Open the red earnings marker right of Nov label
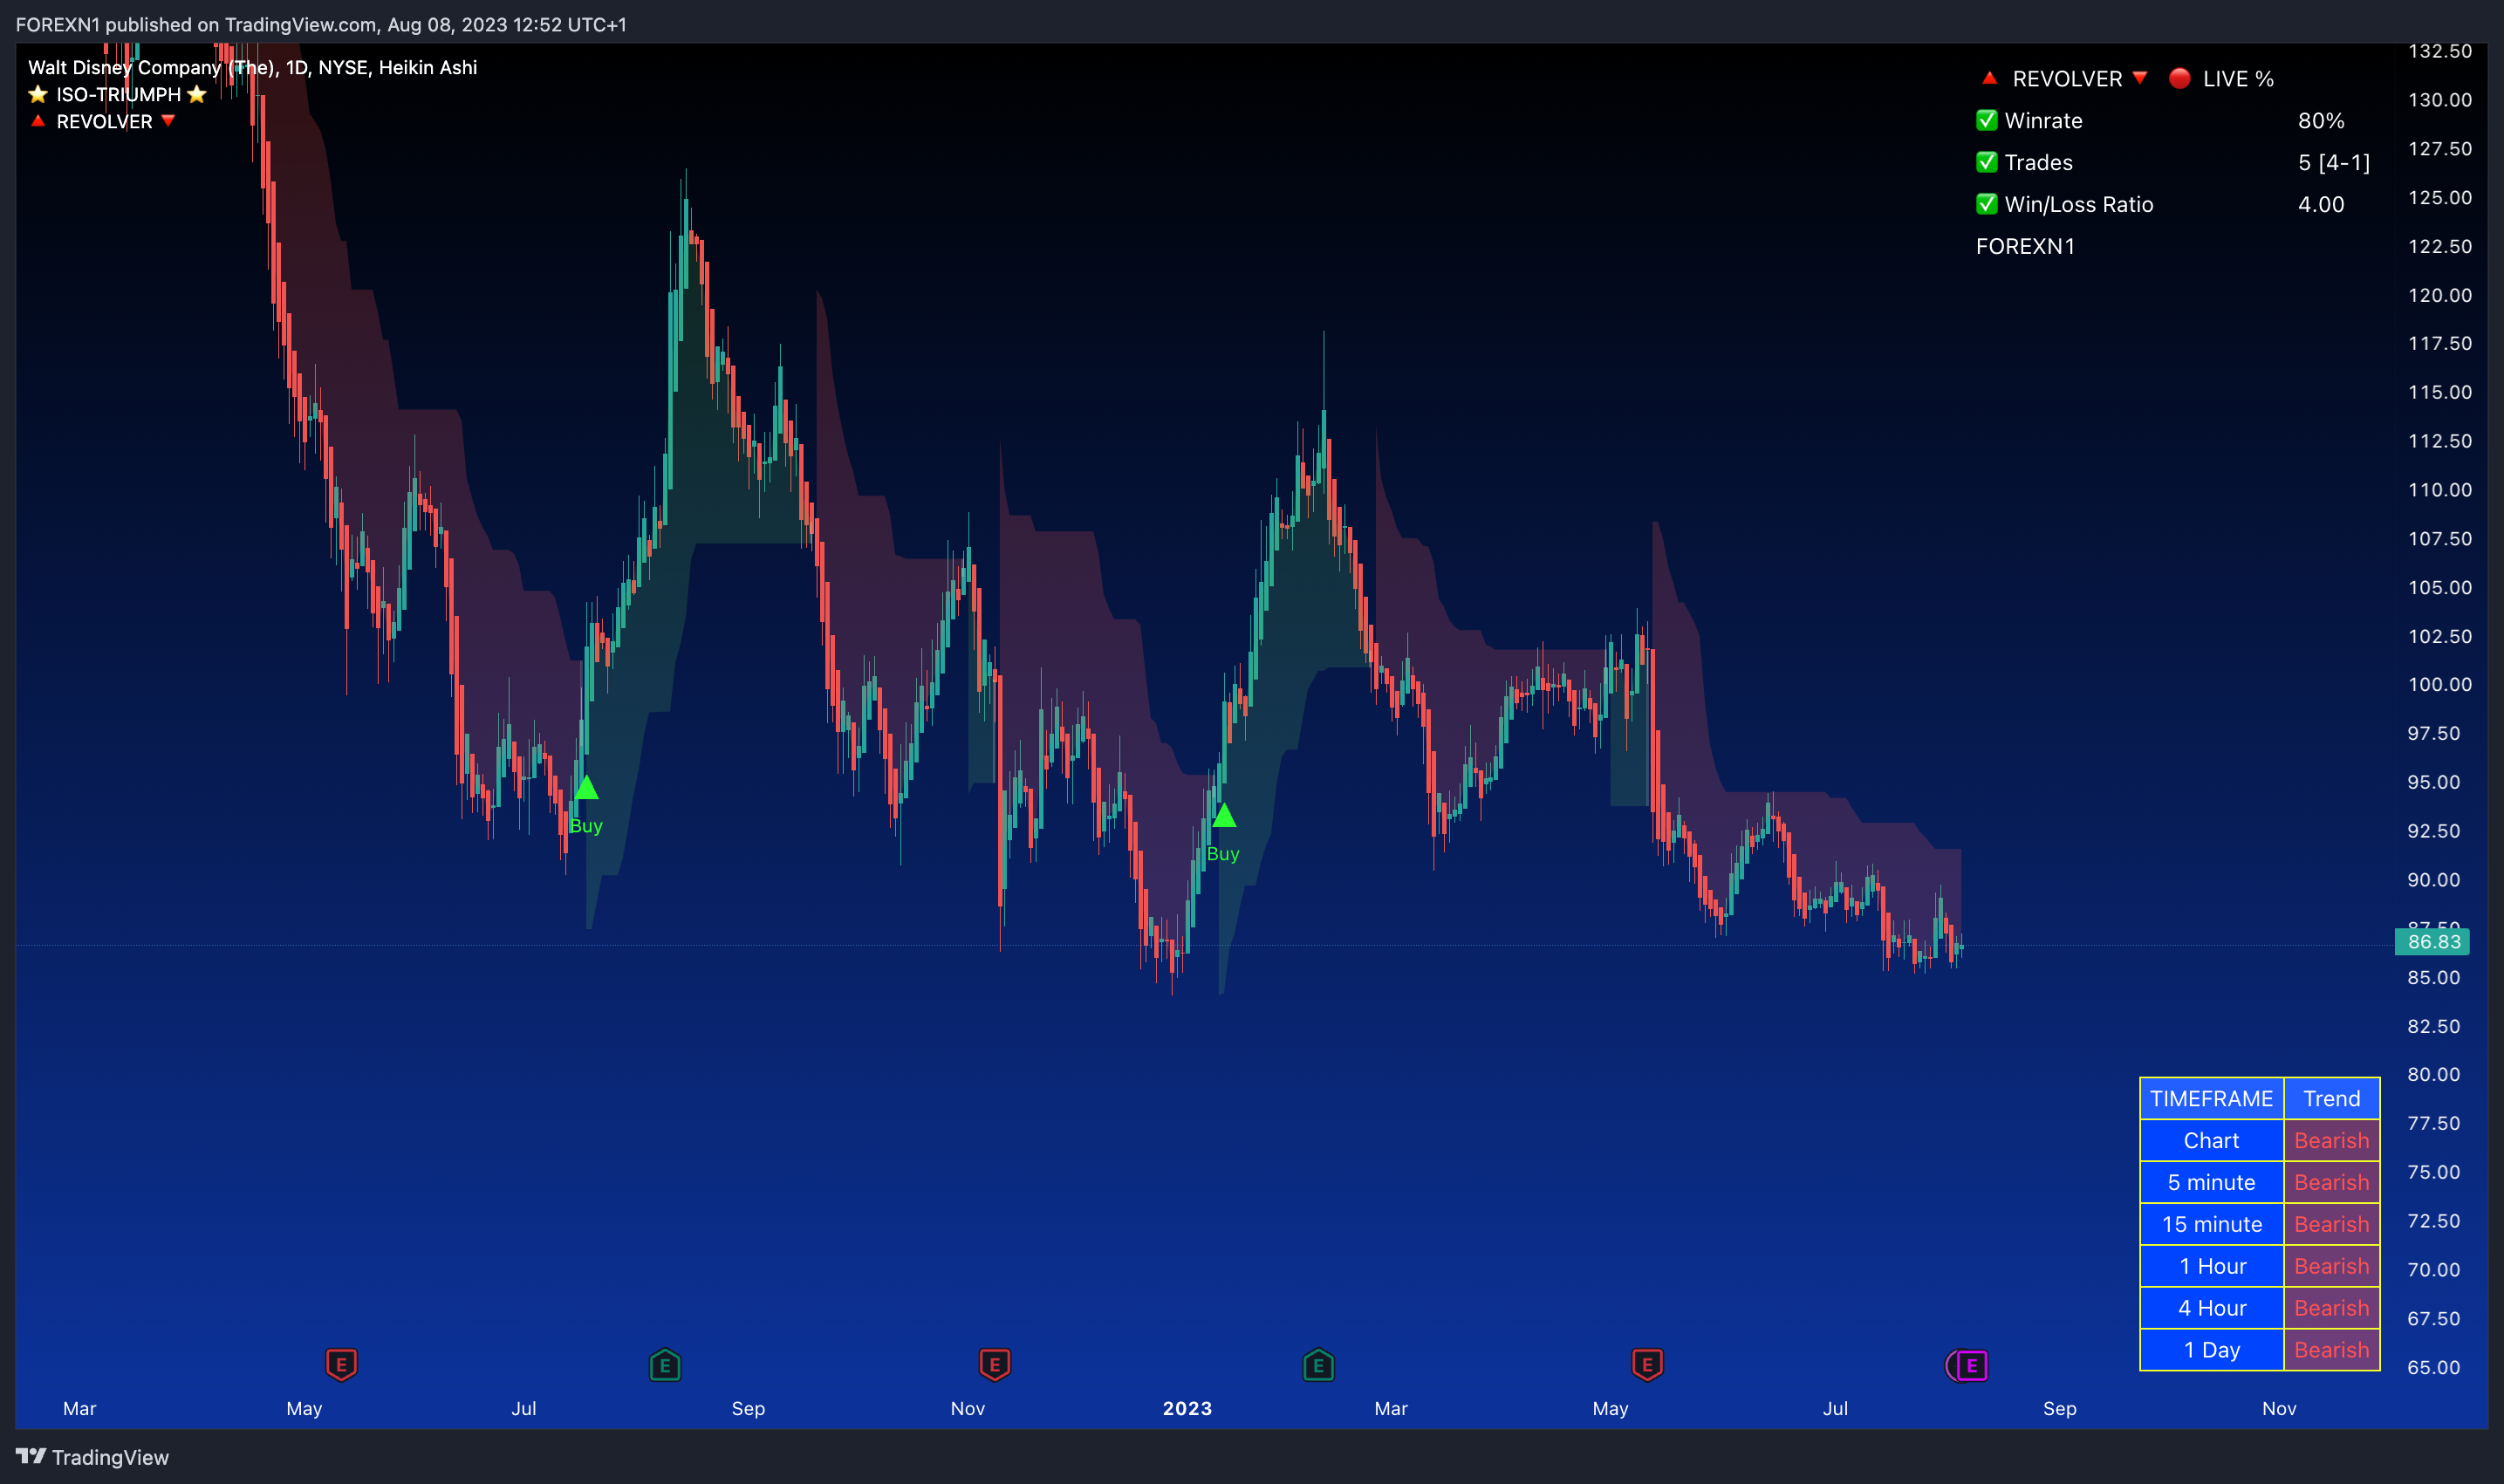 [x=994, y=1364]
